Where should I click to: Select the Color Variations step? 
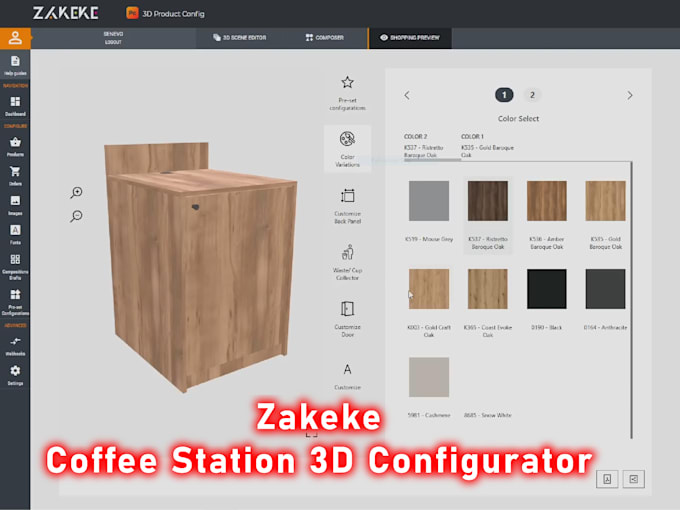pos(347,149)
